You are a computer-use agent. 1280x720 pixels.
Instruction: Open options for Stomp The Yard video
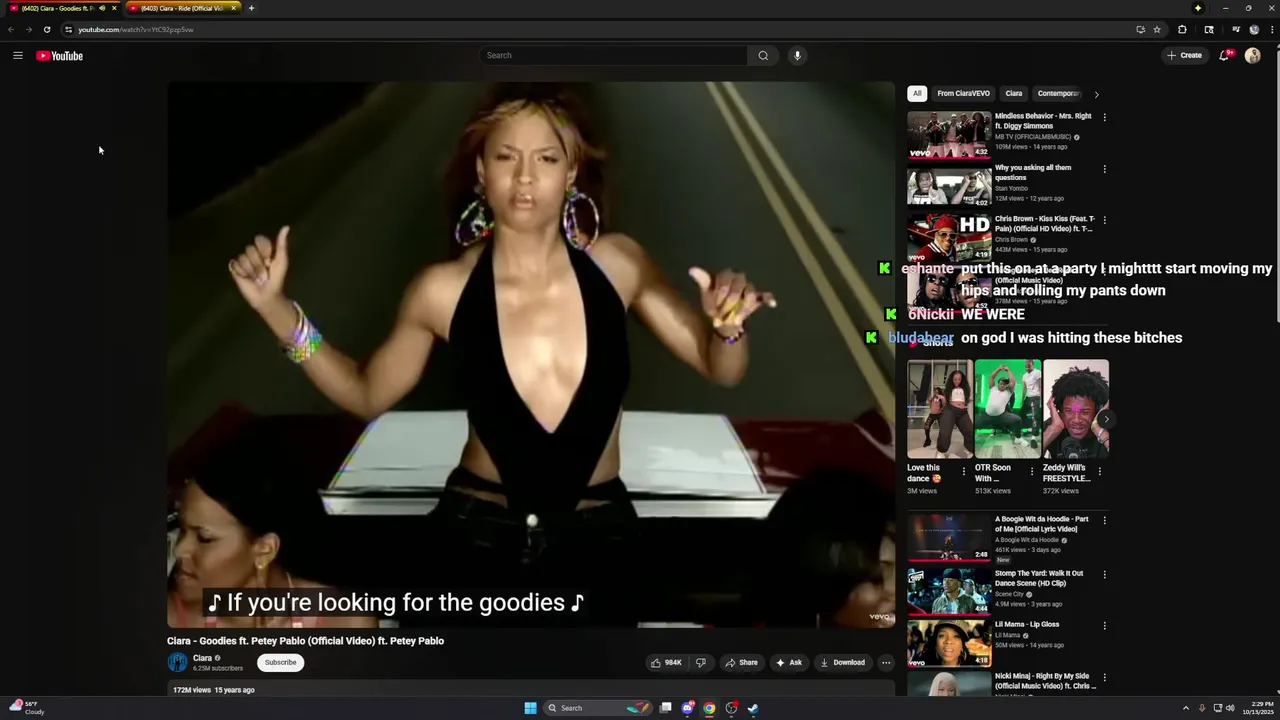[1104, 574]
